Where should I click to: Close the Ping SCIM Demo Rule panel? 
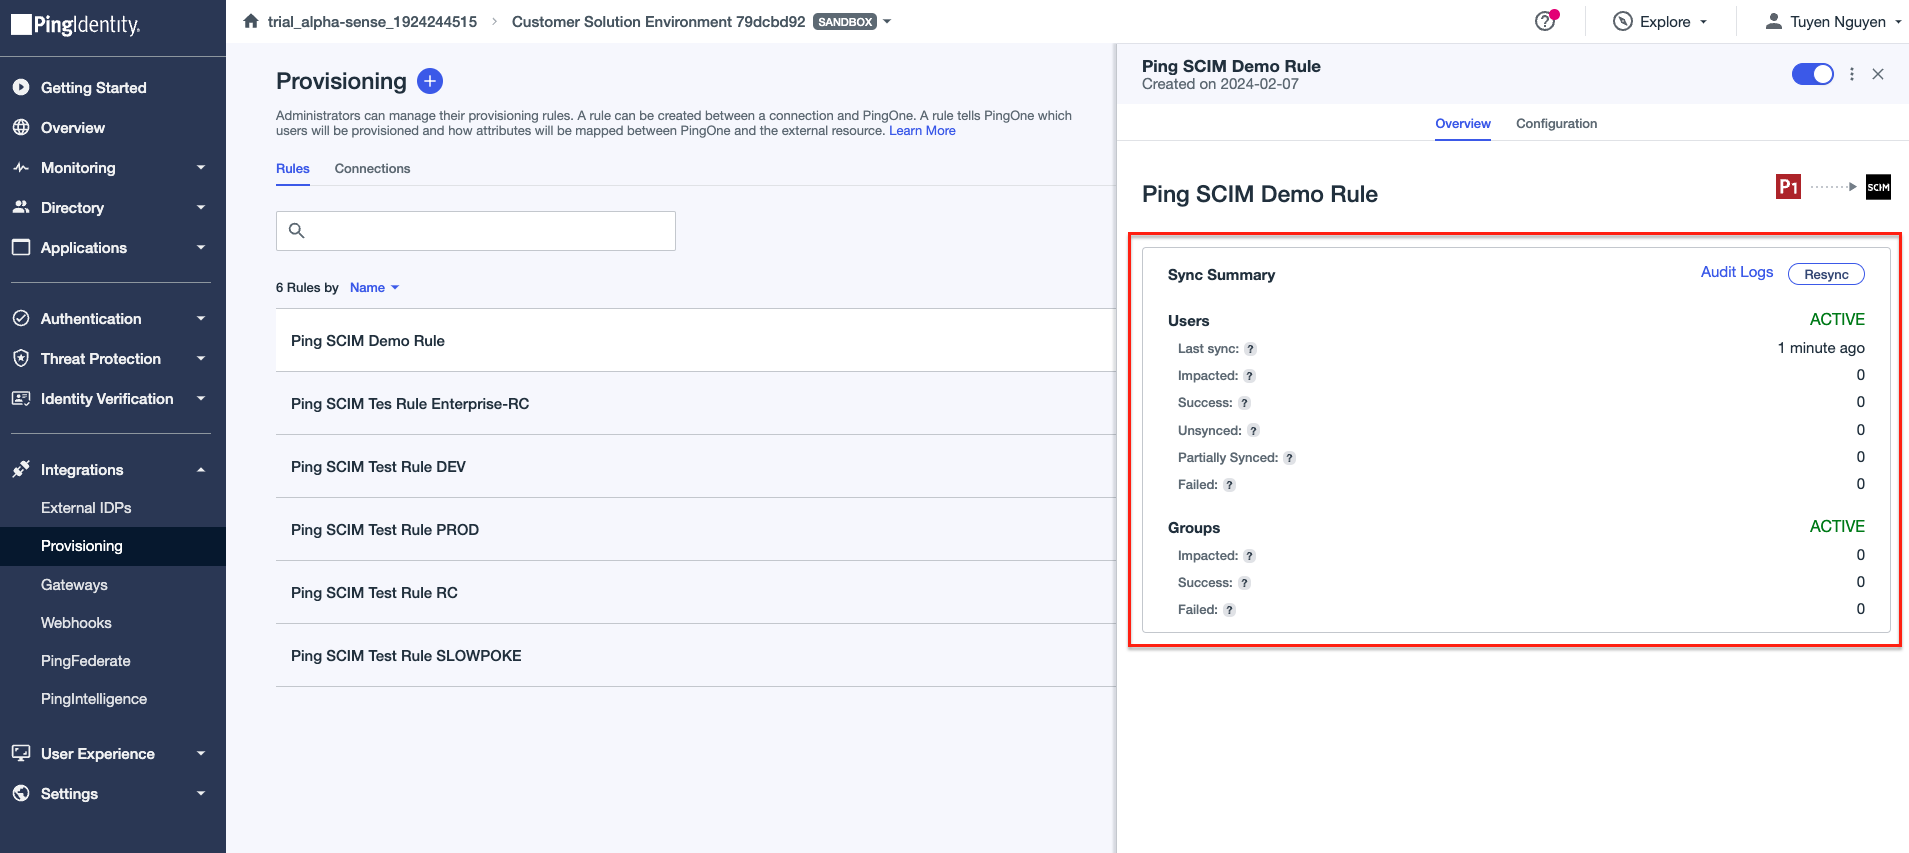[1878, 74]
